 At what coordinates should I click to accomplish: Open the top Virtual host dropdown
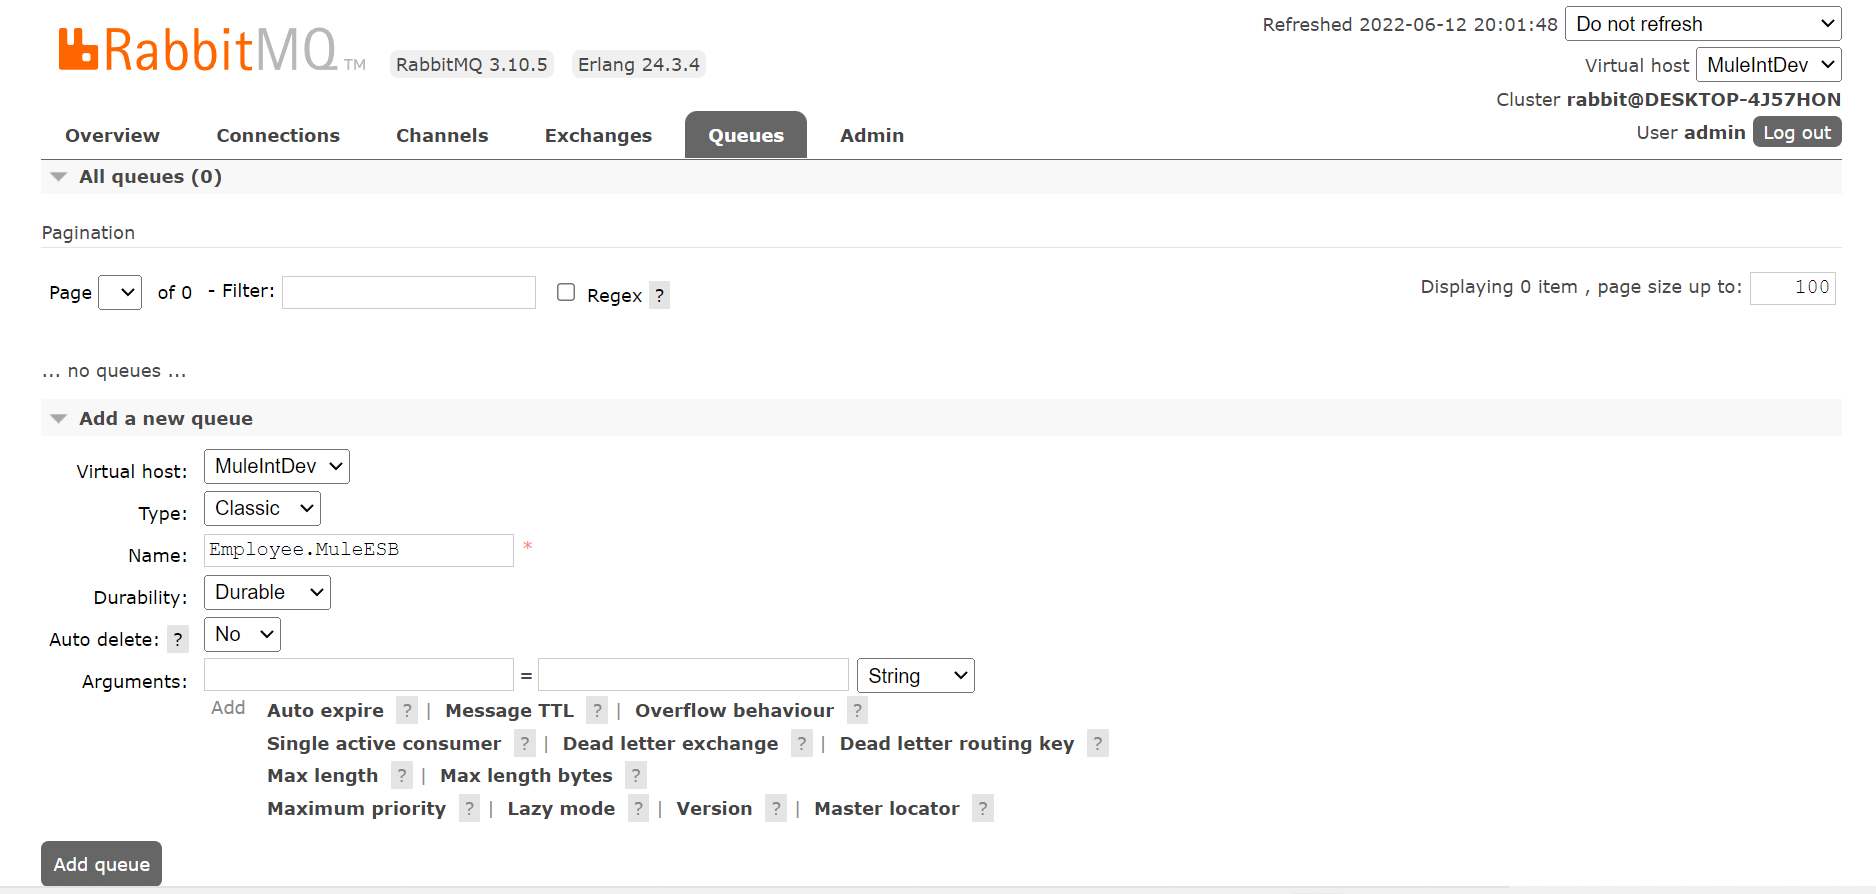(x=1769, y=65)
